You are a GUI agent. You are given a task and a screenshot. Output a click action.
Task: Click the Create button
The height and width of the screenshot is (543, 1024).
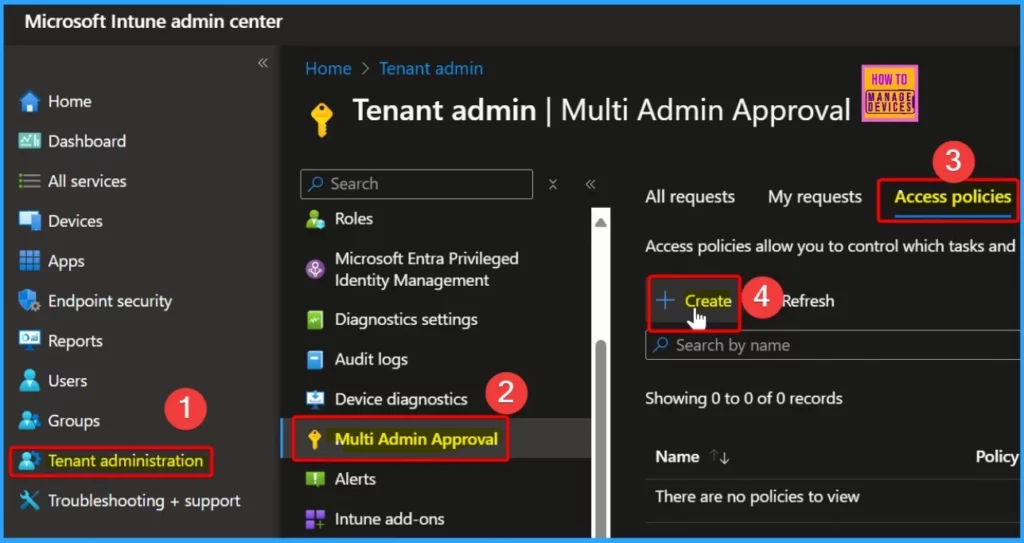(694, 301)
